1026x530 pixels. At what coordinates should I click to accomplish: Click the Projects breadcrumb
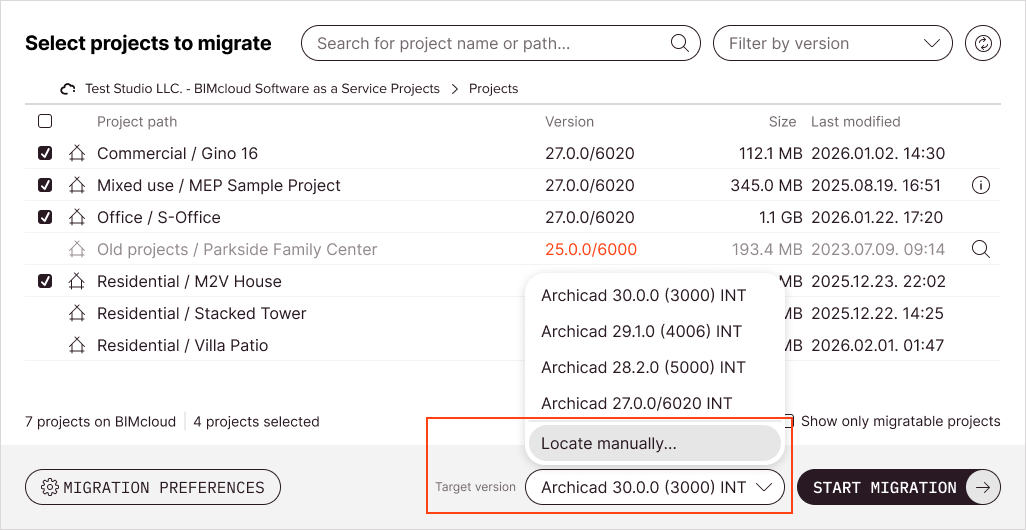click(x=493, y=89)
